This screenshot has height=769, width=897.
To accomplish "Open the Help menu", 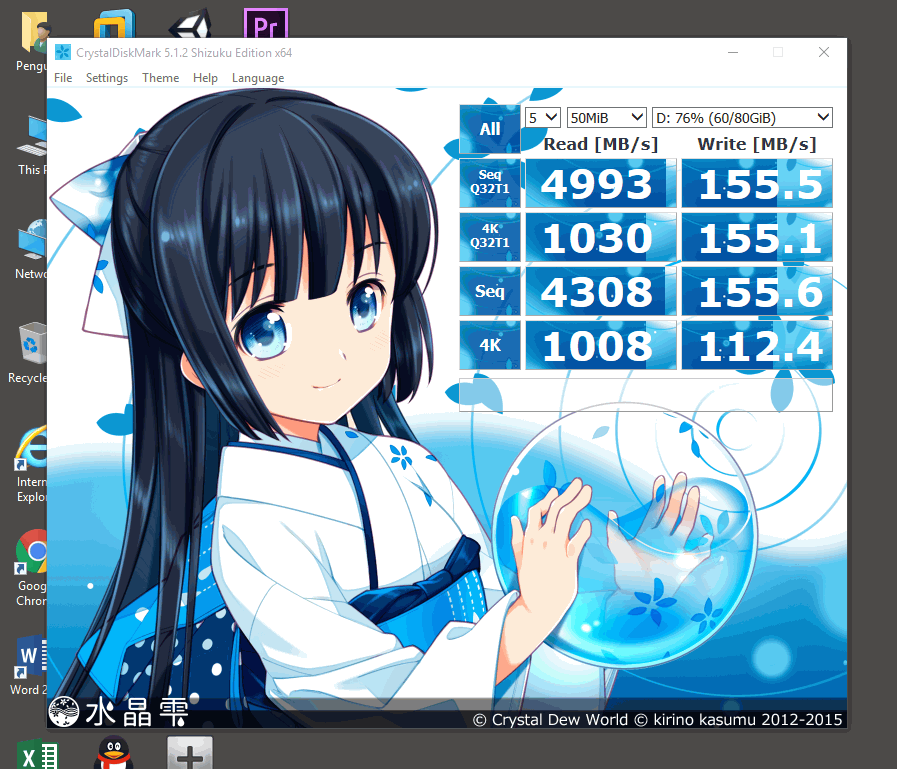I will (205, 78).
